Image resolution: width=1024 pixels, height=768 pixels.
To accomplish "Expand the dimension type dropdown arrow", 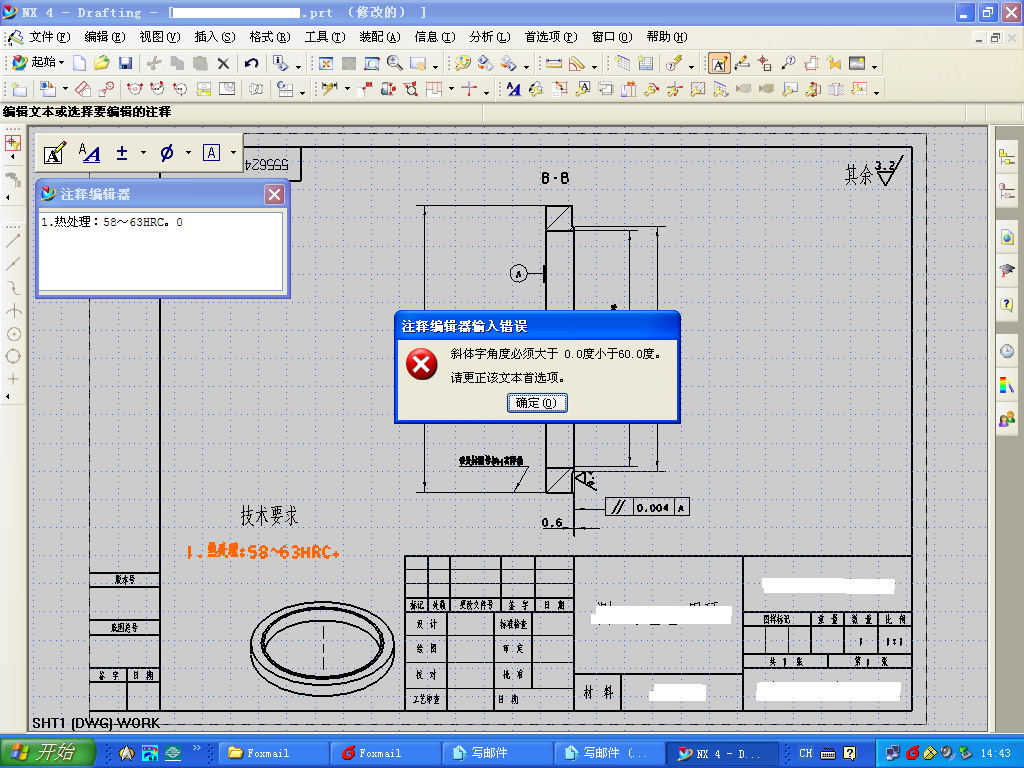I will click(347, 89).
